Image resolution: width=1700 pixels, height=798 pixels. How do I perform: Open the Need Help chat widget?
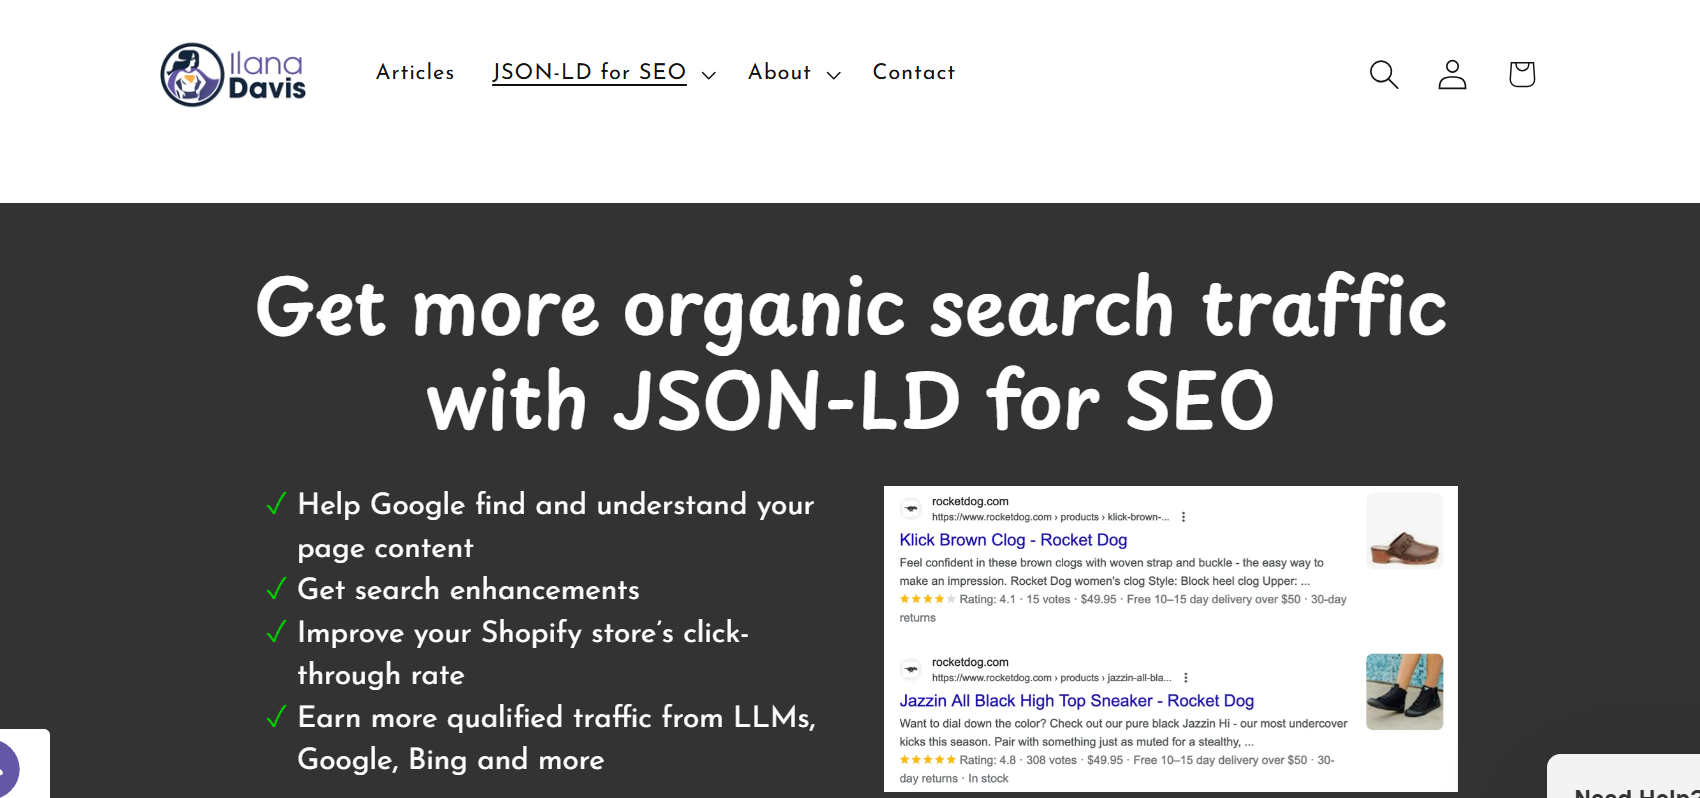pyautogui.click(x=1625, y=778)
